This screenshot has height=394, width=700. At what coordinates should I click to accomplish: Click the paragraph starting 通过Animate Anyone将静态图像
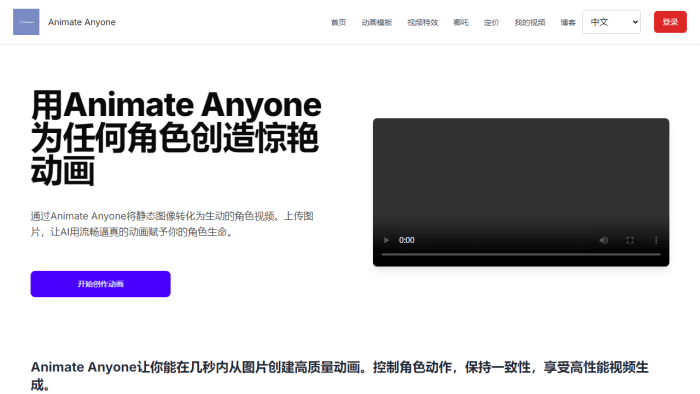click(x=172, y=224)
